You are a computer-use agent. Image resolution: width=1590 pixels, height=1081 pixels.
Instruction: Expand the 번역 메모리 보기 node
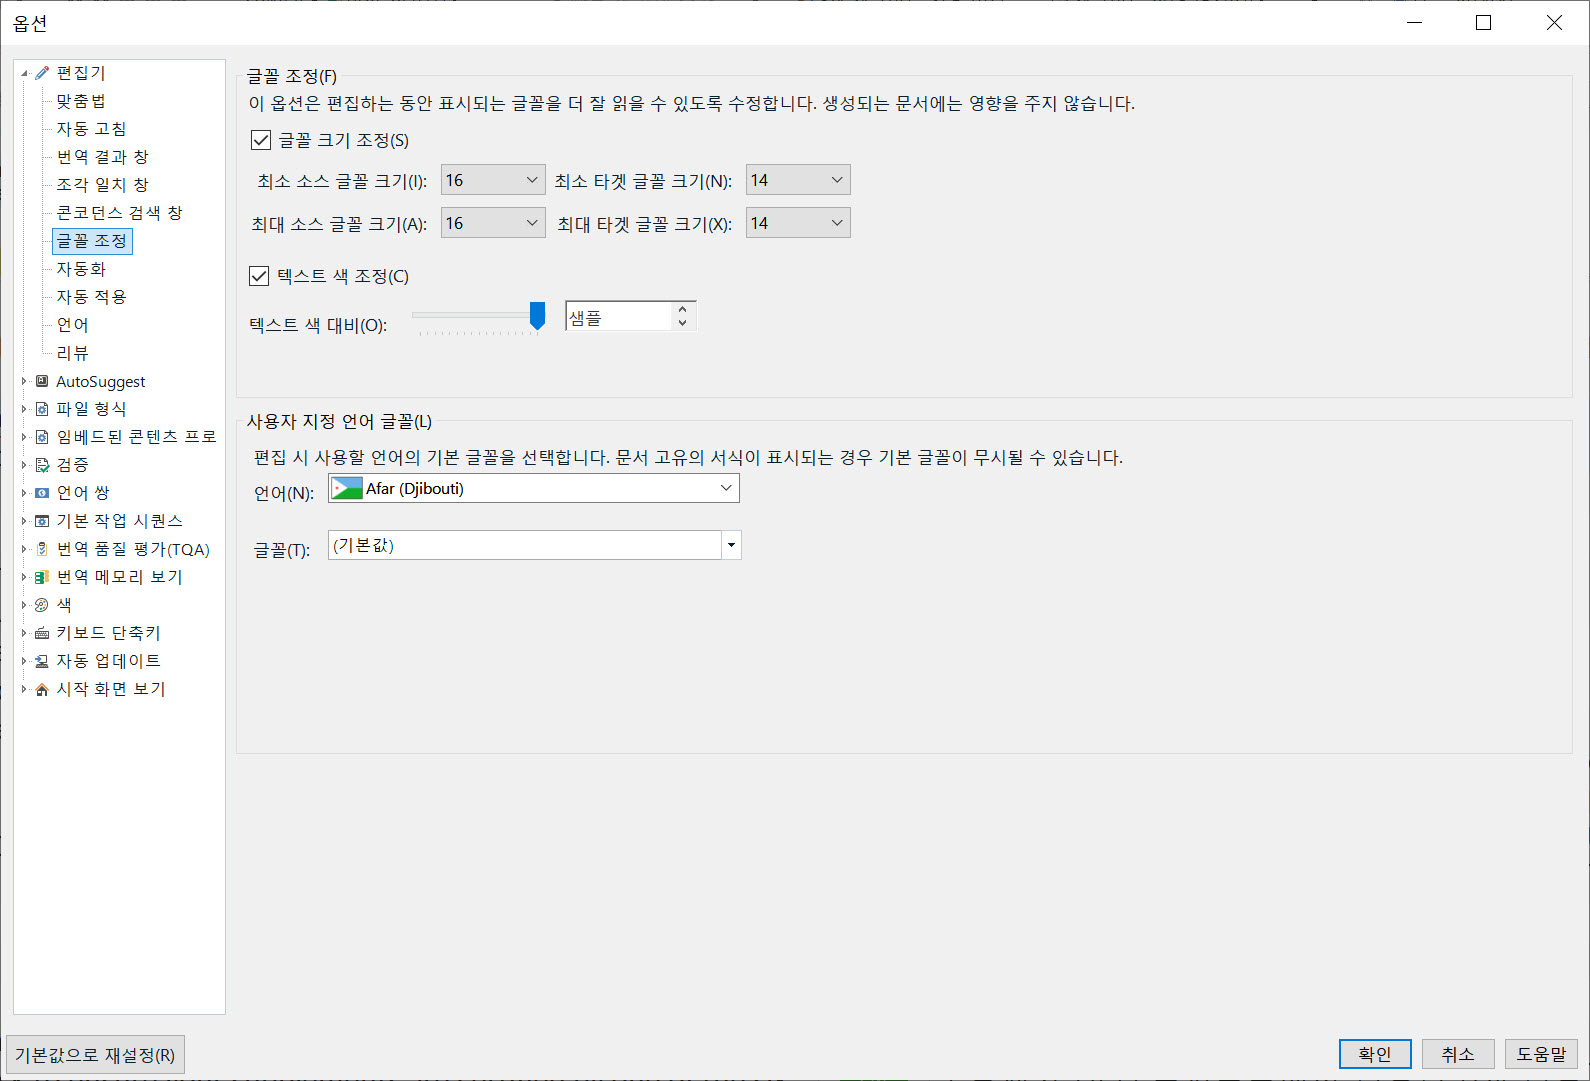pos(24,577)
